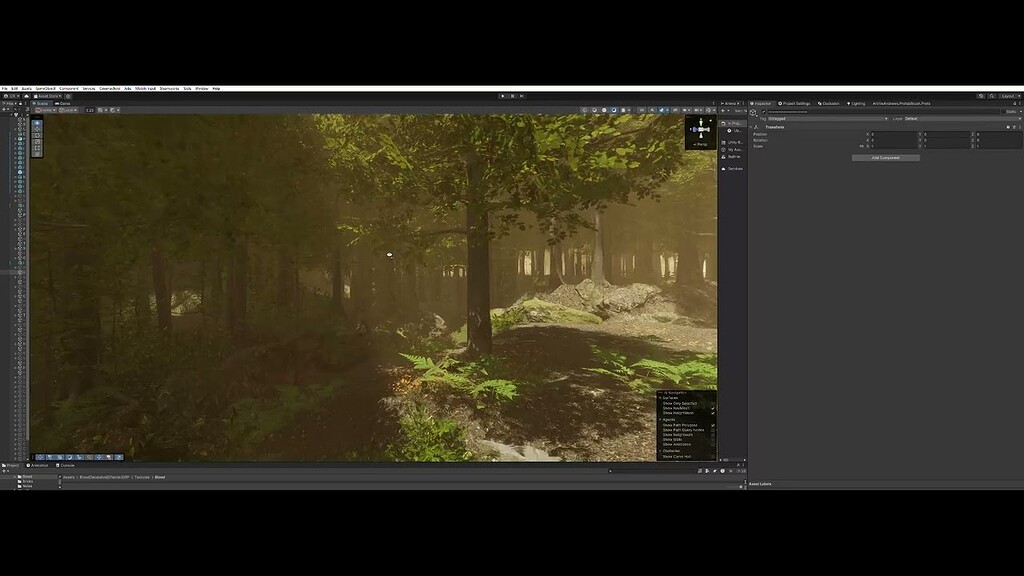Select the Rect Transform tool
This screenshot has height=576, width=1024.
point(38,147)
